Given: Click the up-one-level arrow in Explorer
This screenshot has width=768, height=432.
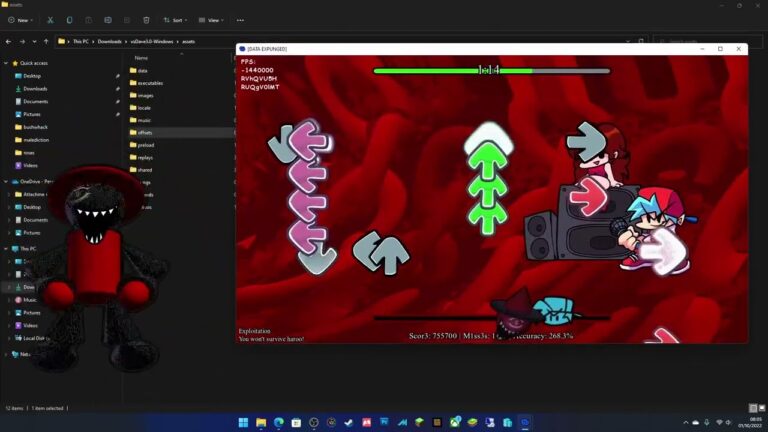Looking at the screenshot, I should tap(46, 42).
